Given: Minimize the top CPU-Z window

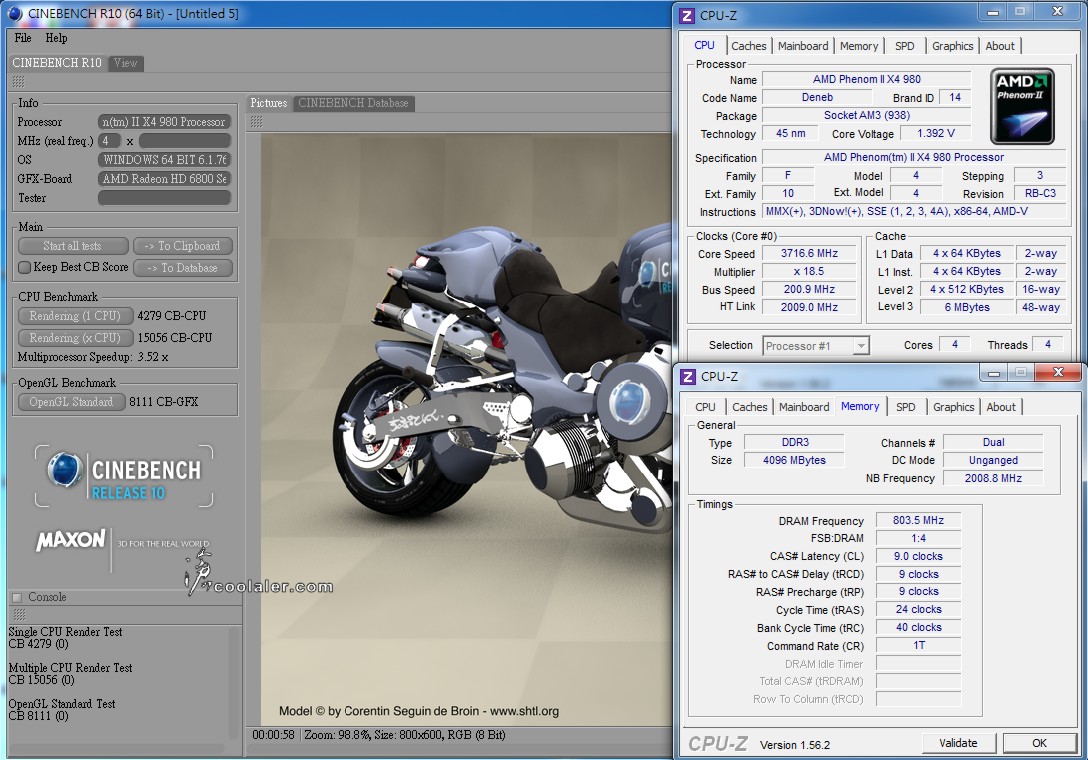Looking at the screenshot, I should (x=993, y=12).
